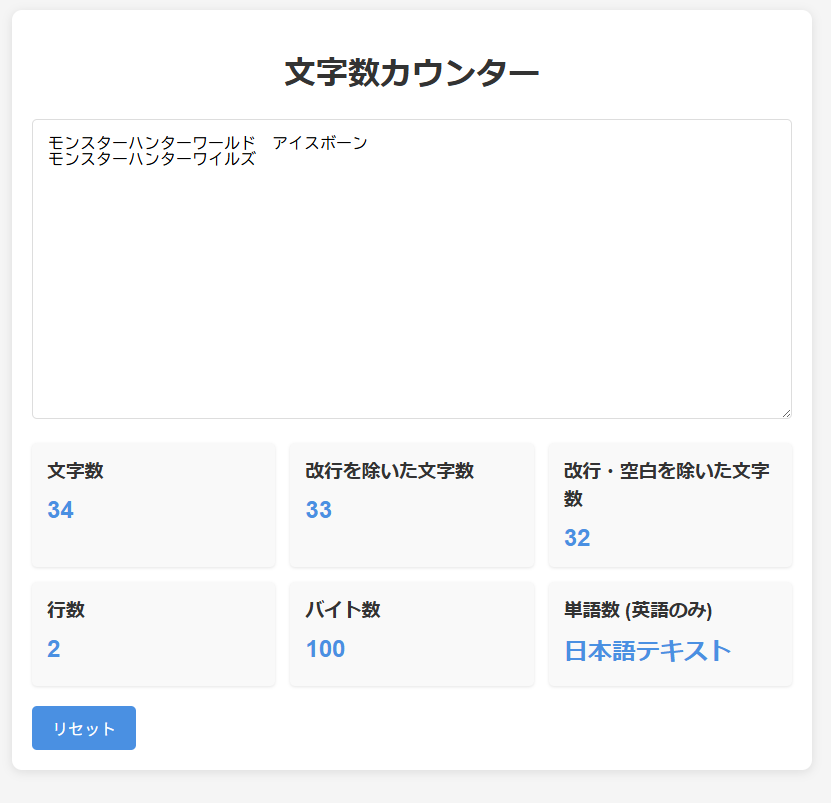Click inside the text input area

(x=412, y=269)
